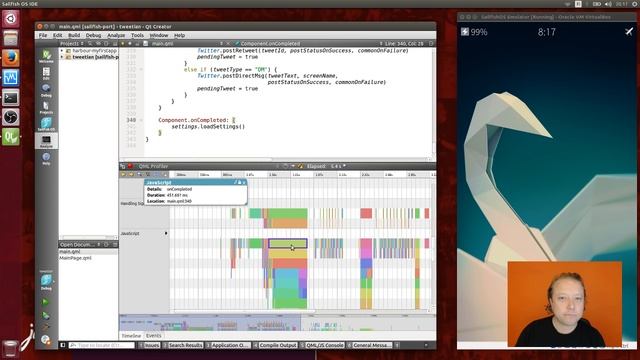Image resolution: width=640 pixels, height=360 pixels.
Task: Open the Issues output pane
Action: click(149, 345)
